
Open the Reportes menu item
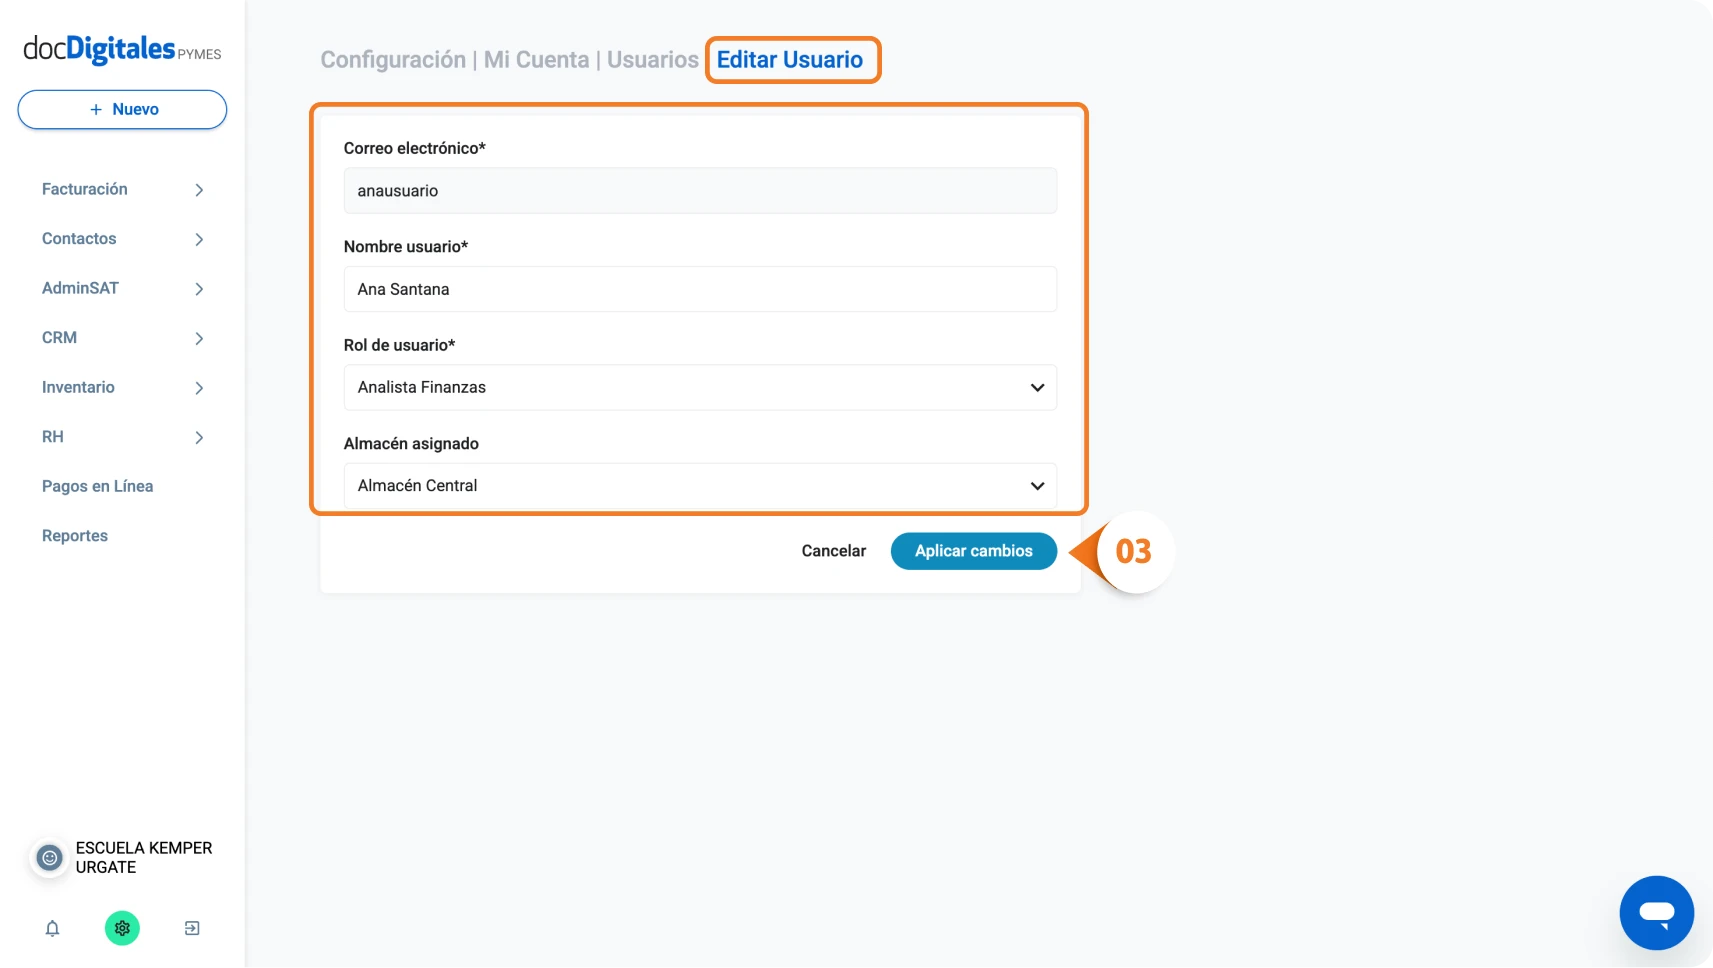click(x=75, y=536)
